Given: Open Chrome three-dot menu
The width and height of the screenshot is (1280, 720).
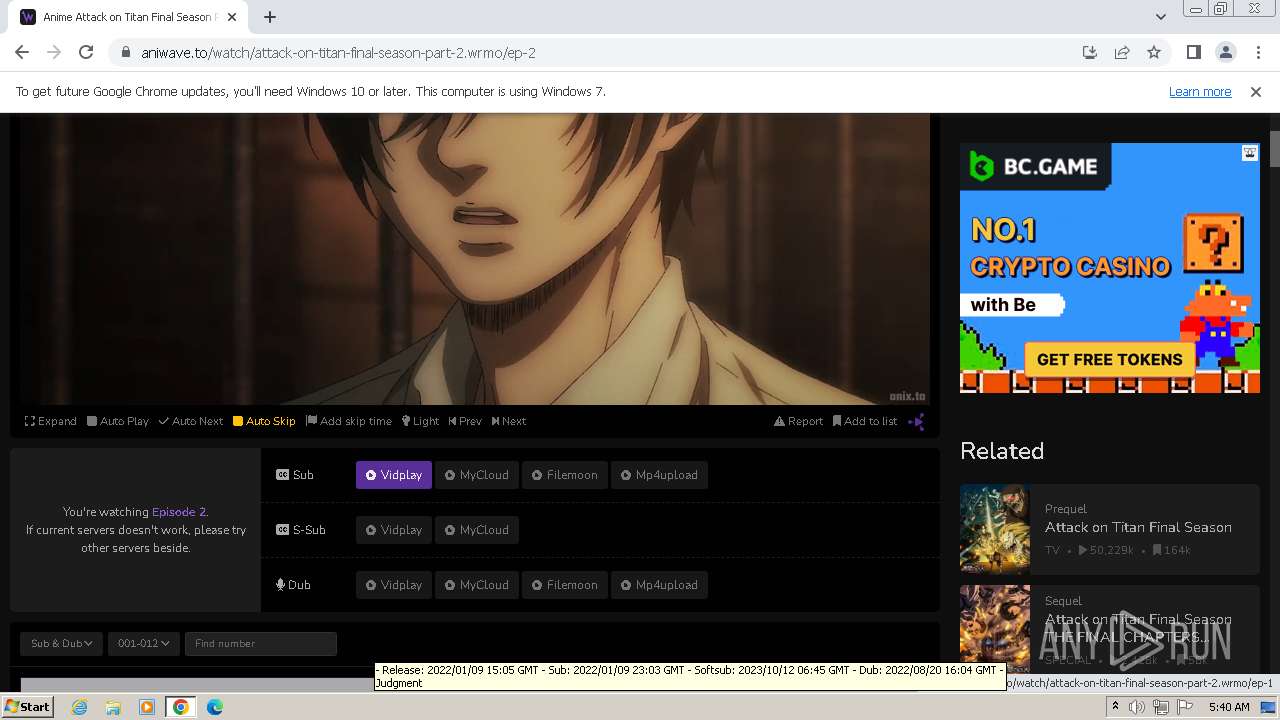Looking at the screenshot, I should 1257,52.
